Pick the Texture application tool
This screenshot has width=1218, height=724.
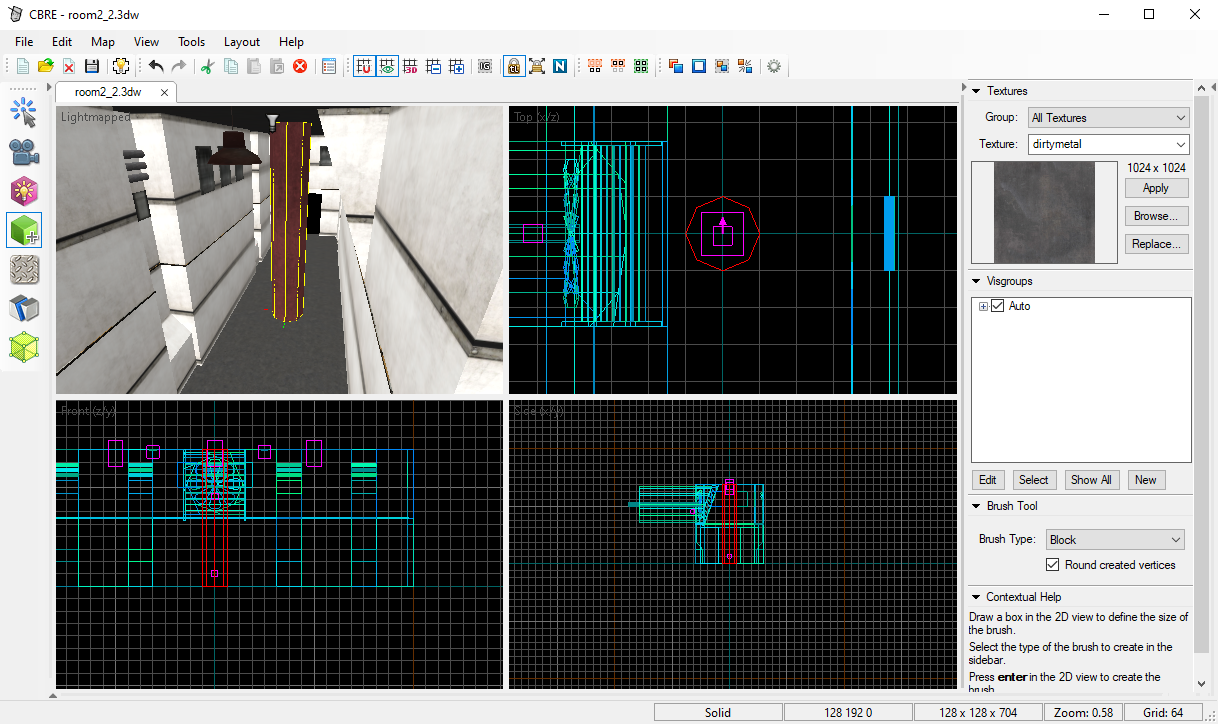pos(24,269)
